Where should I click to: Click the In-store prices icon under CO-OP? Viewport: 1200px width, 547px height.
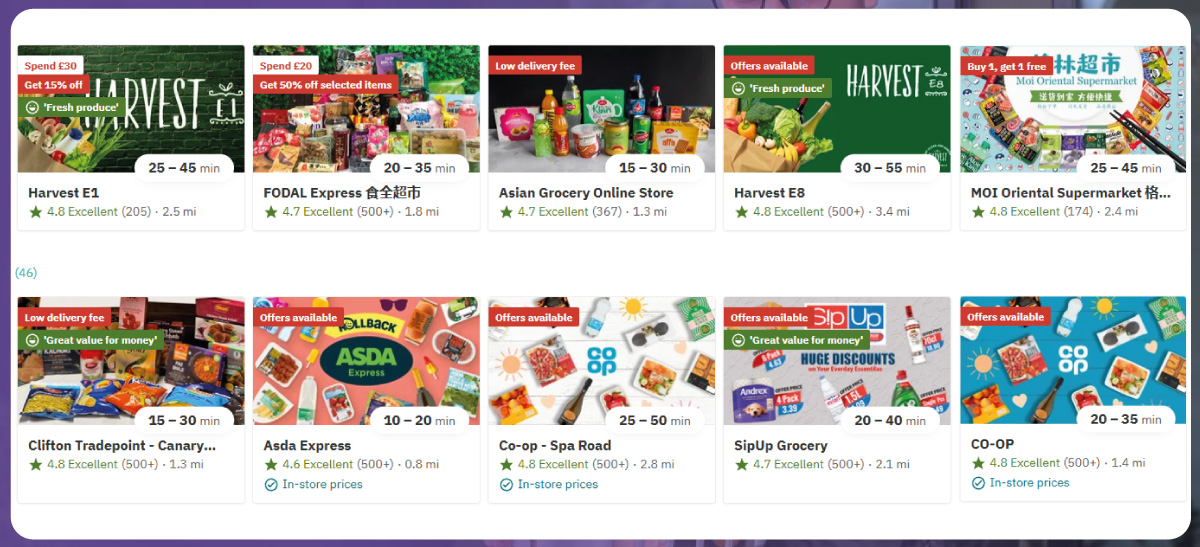pyautogui.click(x=978, y=483)
